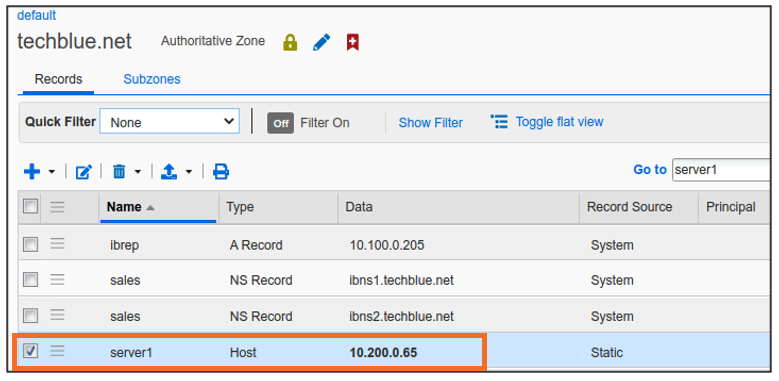
Task: Open the Quick Filter dropdown
Action: (x=169, y=122)
